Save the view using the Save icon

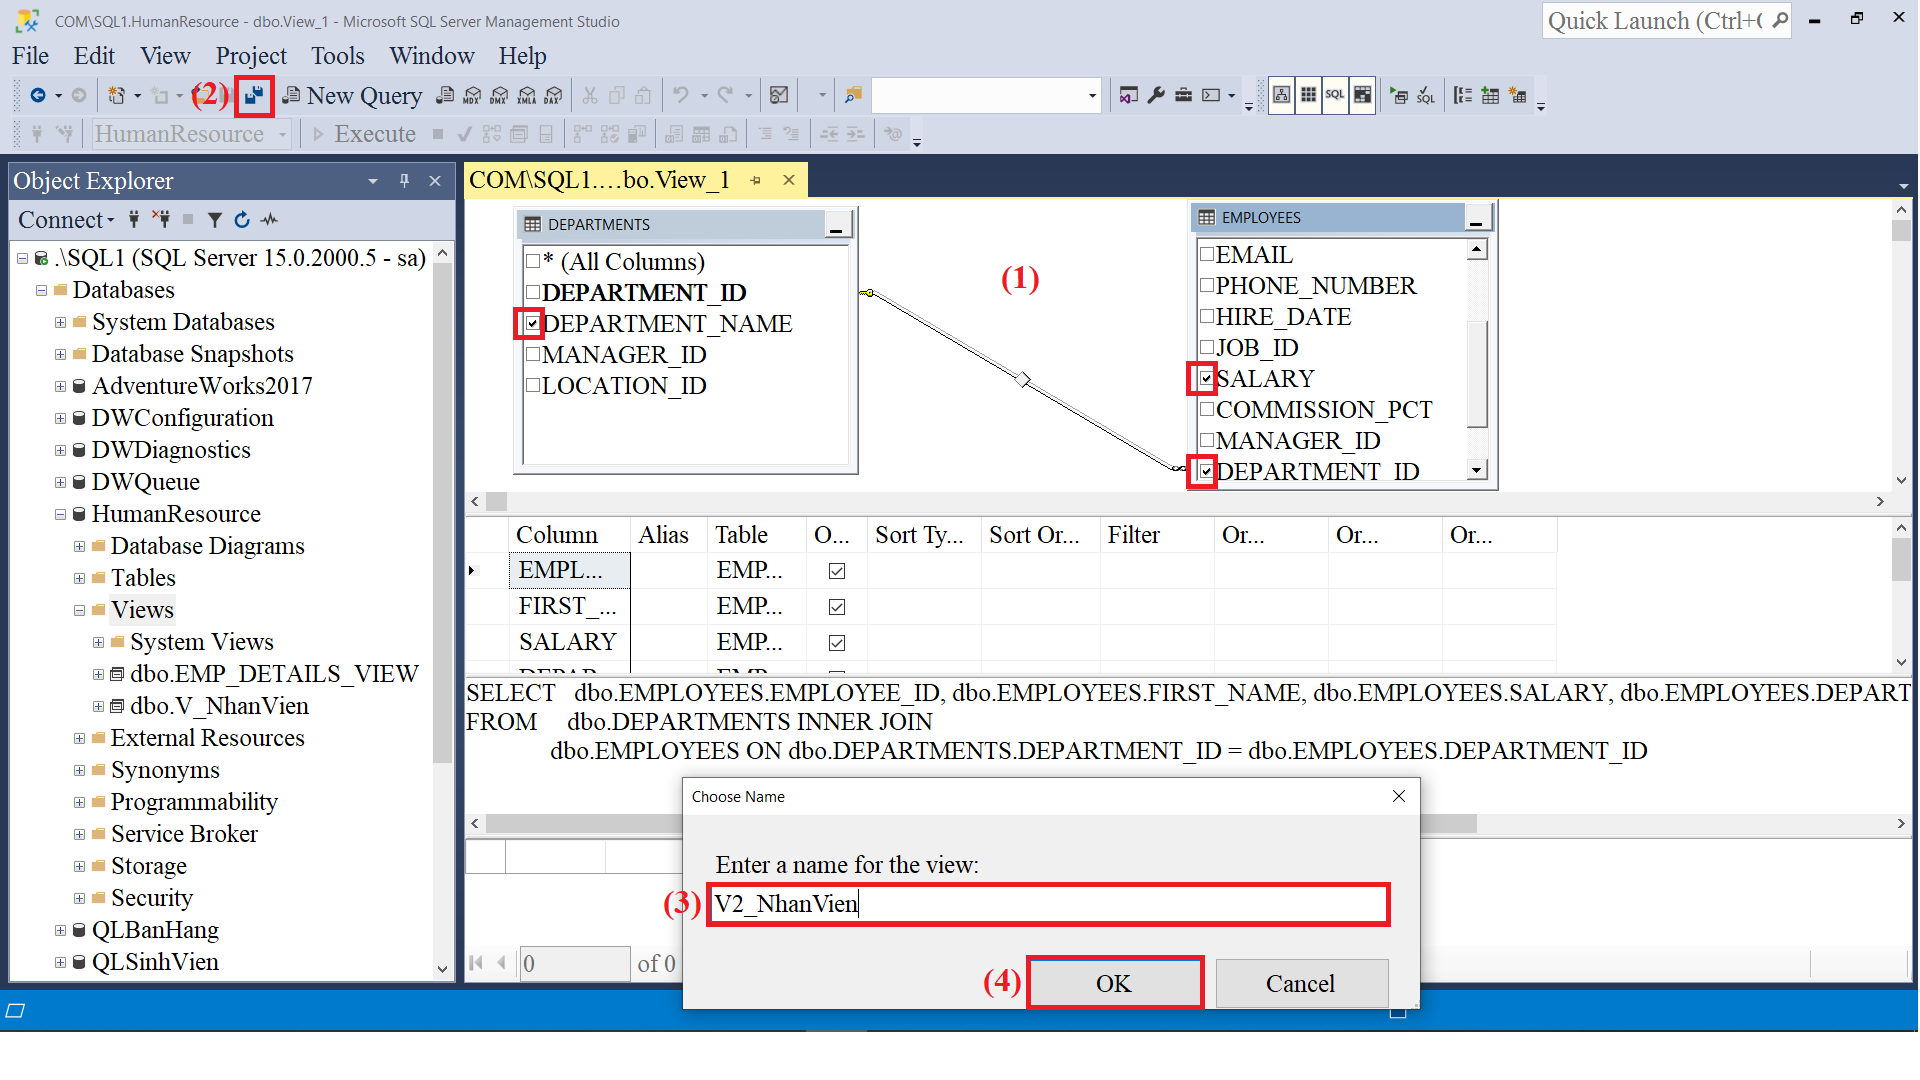click(x=254, y=95)
